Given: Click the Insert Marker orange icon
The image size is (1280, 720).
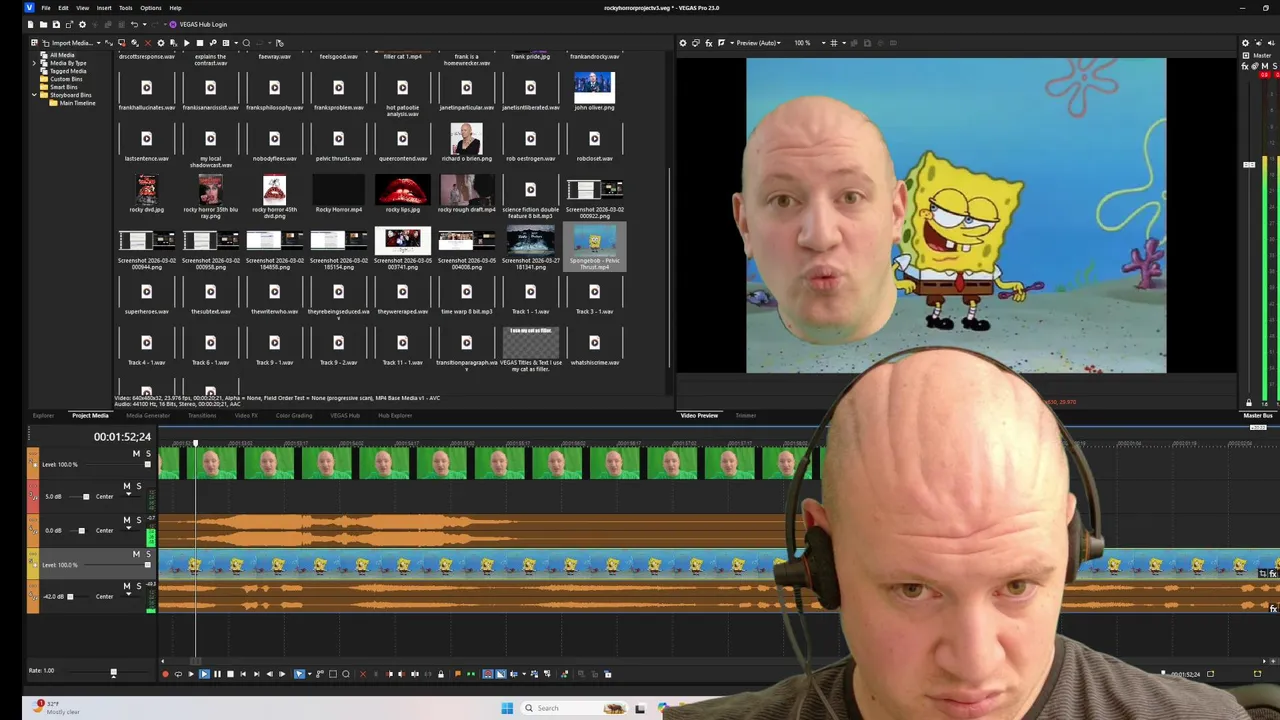Looking at the screenshot, I should [x=458, y=674].
